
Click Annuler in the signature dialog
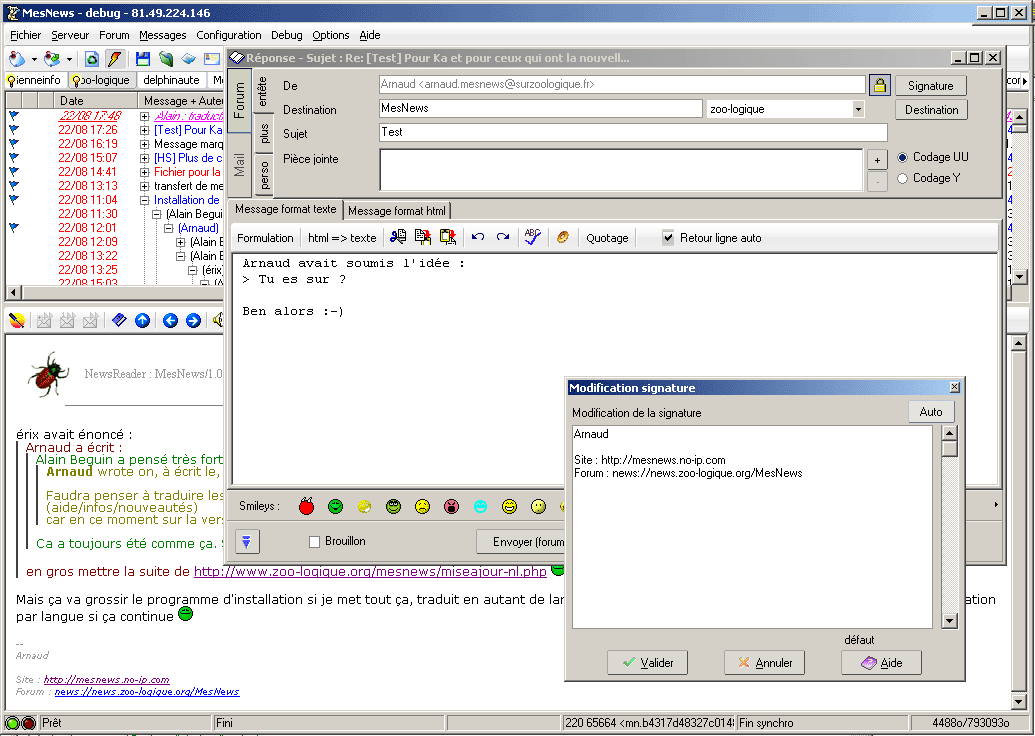tap(764, 662)
